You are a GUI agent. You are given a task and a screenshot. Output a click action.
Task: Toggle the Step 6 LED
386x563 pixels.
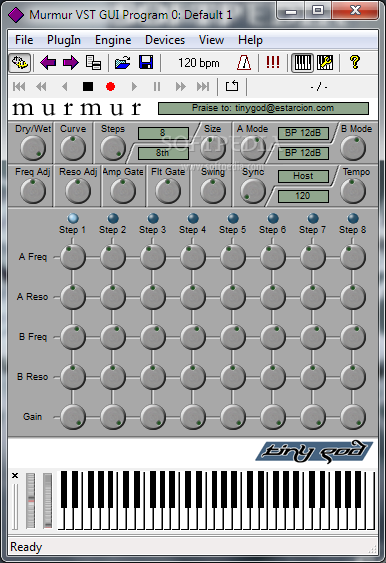pos(273,218)
